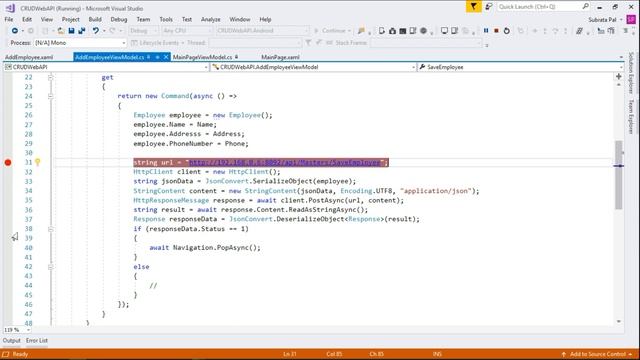Open the File menu
This screenshot has width=640, height=360.
pyautogui.click(x=9, y=19)
